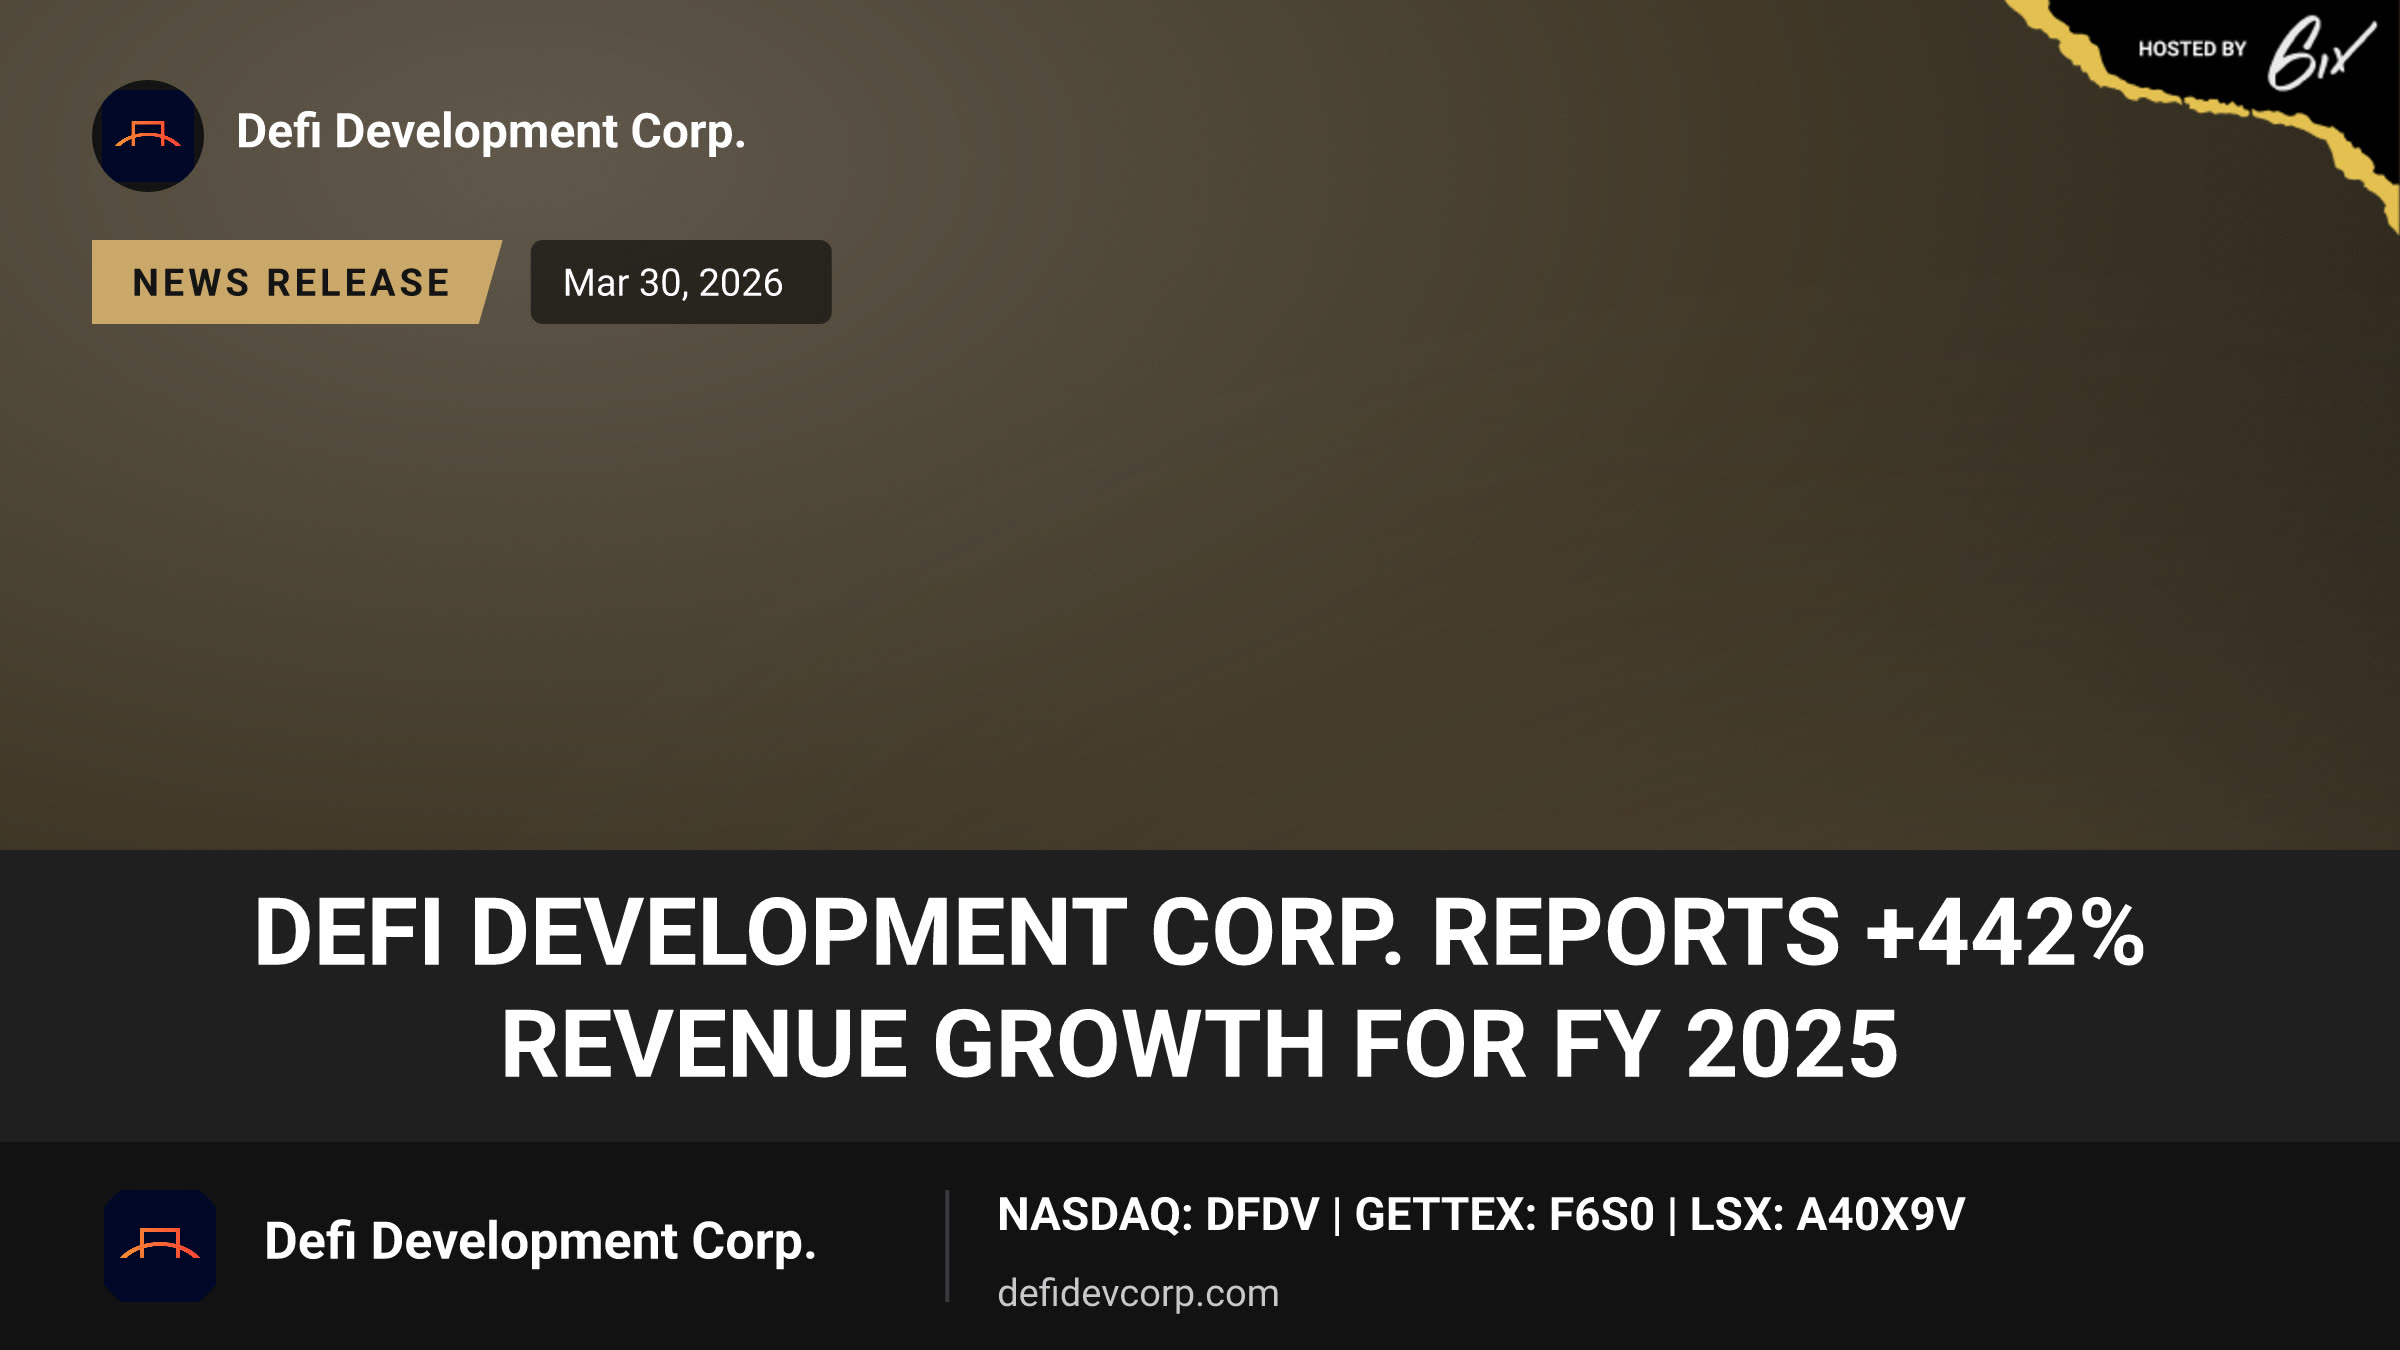The width and height of the screenshot is (2400, 1350).
Task: Click the +442% figure in headline
Action: point(2005,932)
